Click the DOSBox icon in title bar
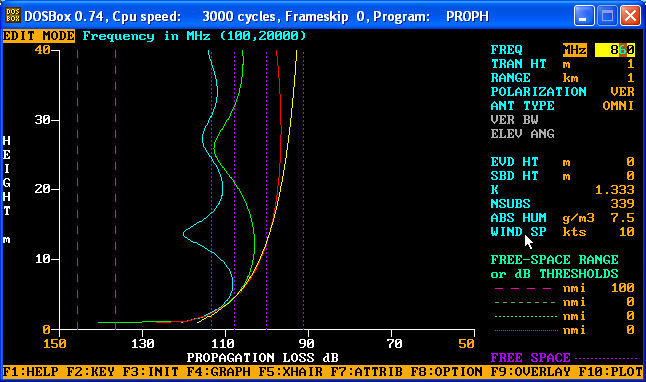 tap(13, 16)
